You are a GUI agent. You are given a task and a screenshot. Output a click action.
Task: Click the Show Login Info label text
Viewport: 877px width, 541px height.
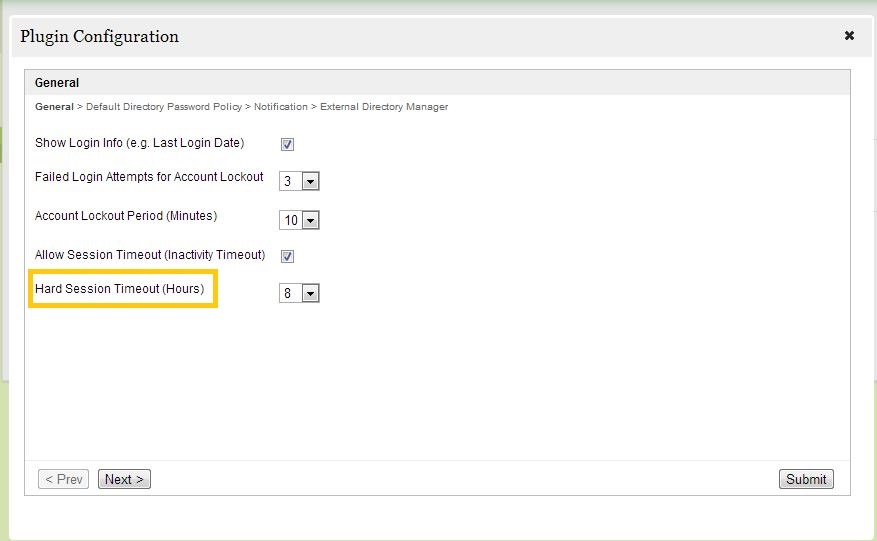[139, 143]
